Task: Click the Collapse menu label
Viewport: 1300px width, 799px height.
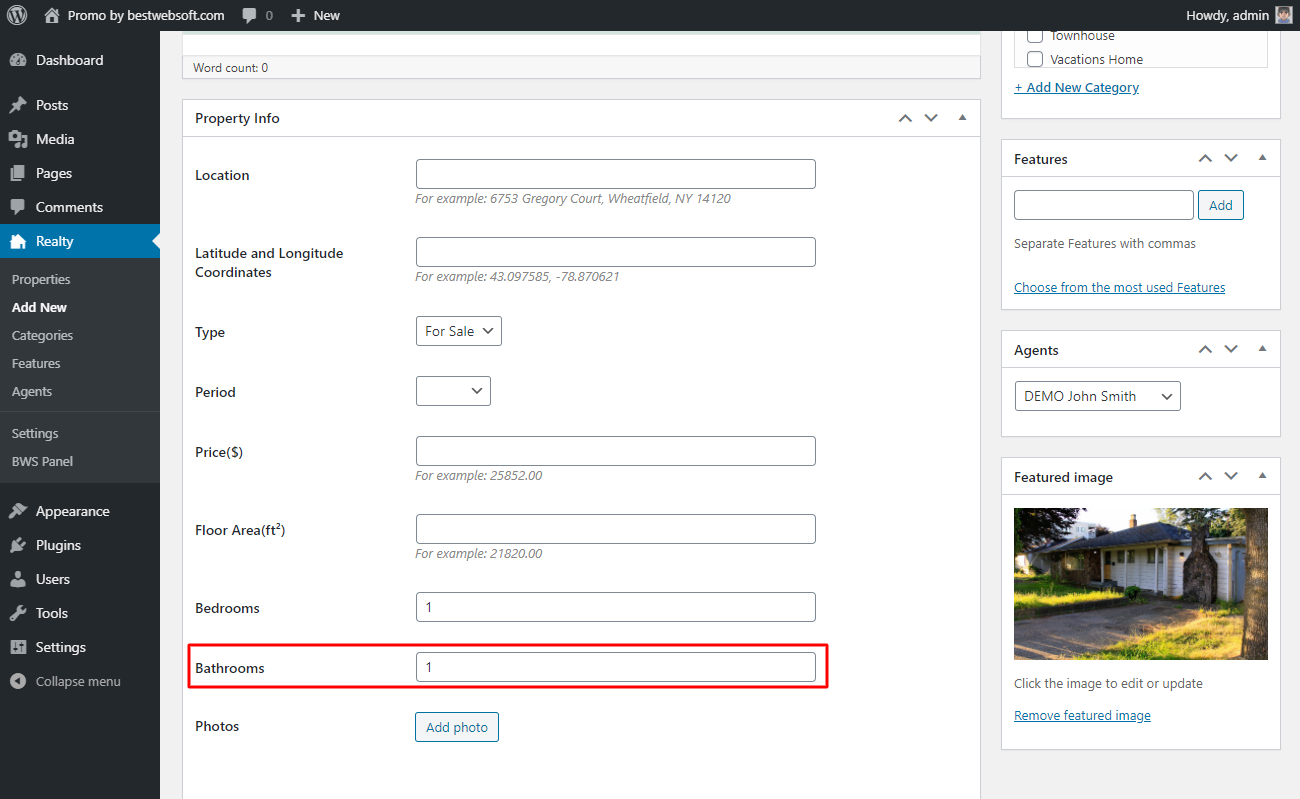Action: (78, 681)
